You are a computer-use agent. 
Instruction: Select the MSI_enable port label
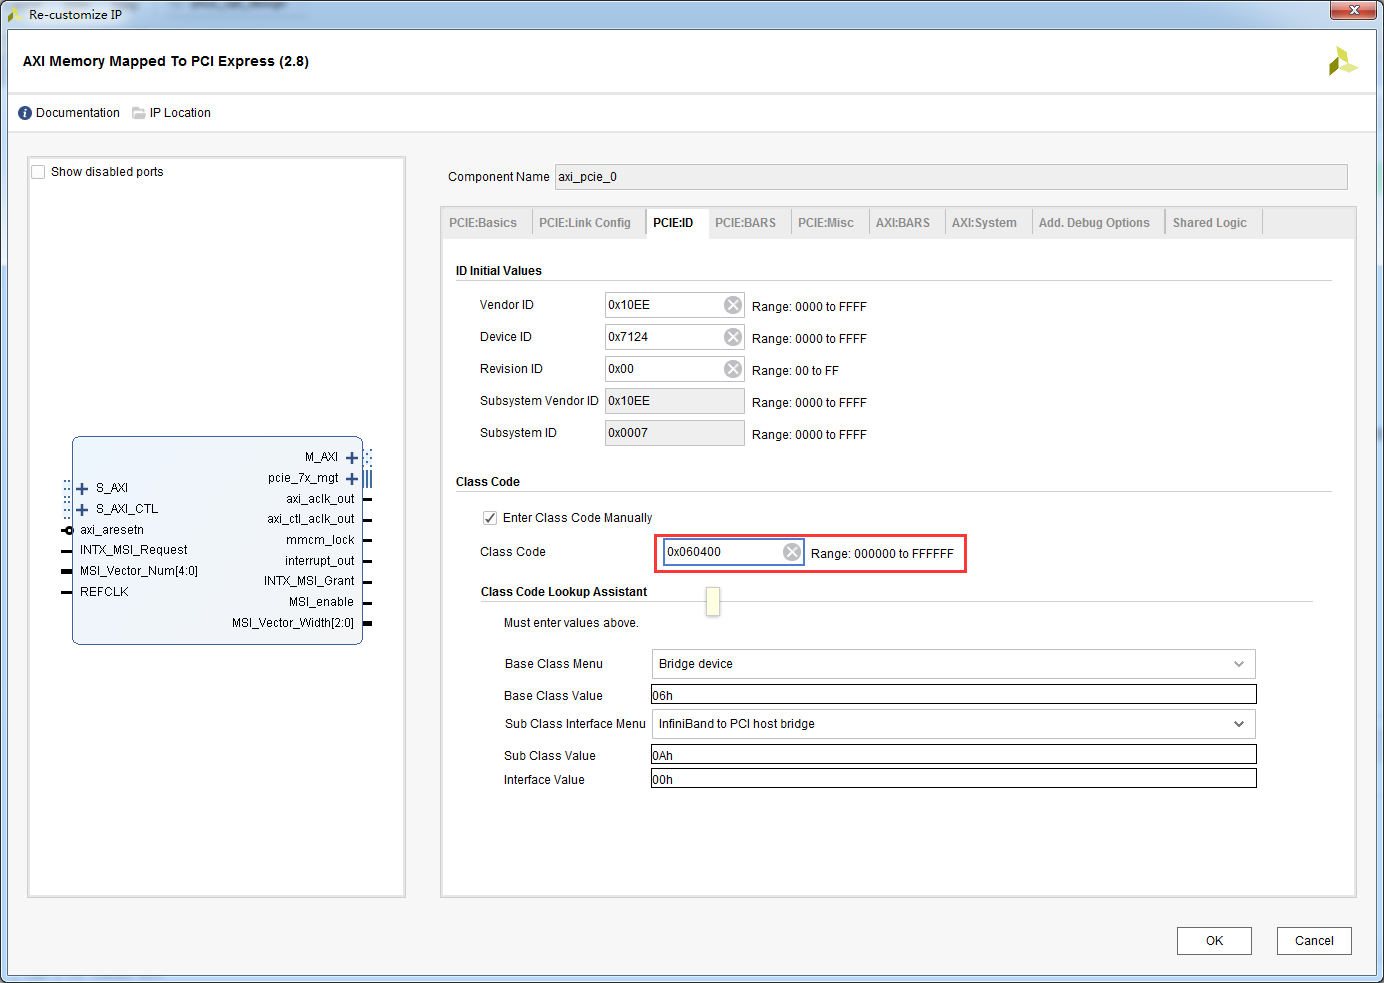(321, 602)
